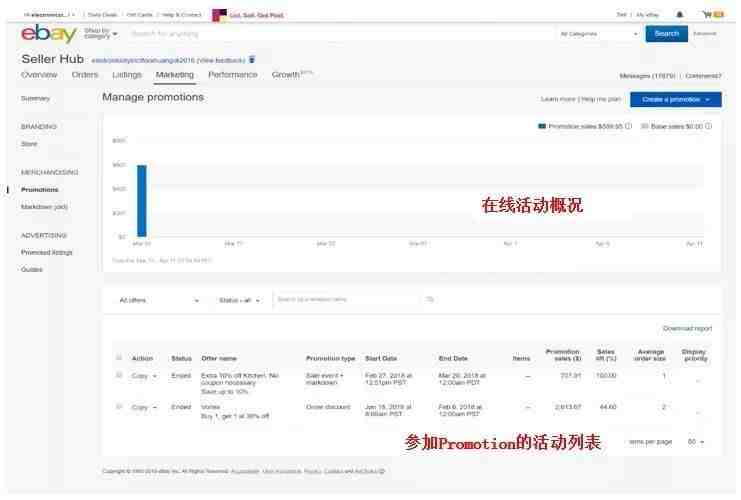Expand the Shop by category menu
This screenshot has width=741, height=500.
(101, 34)
